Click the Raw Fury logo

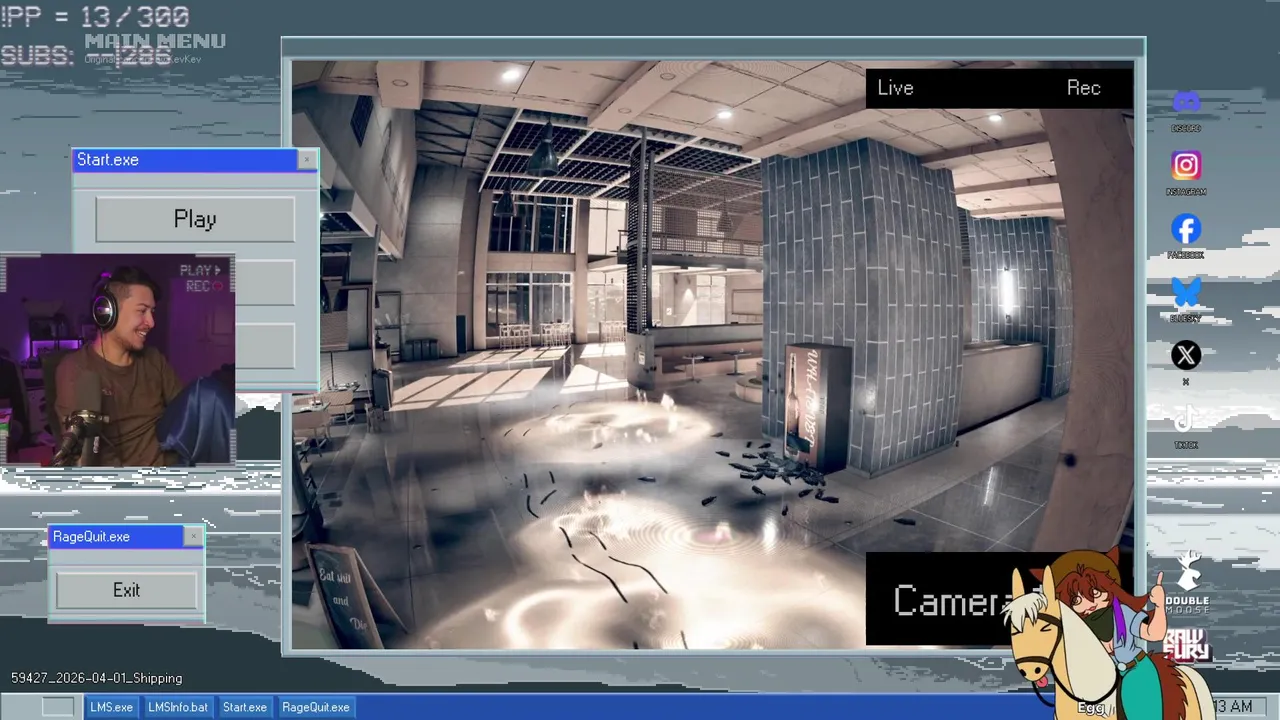(1187, 645)
